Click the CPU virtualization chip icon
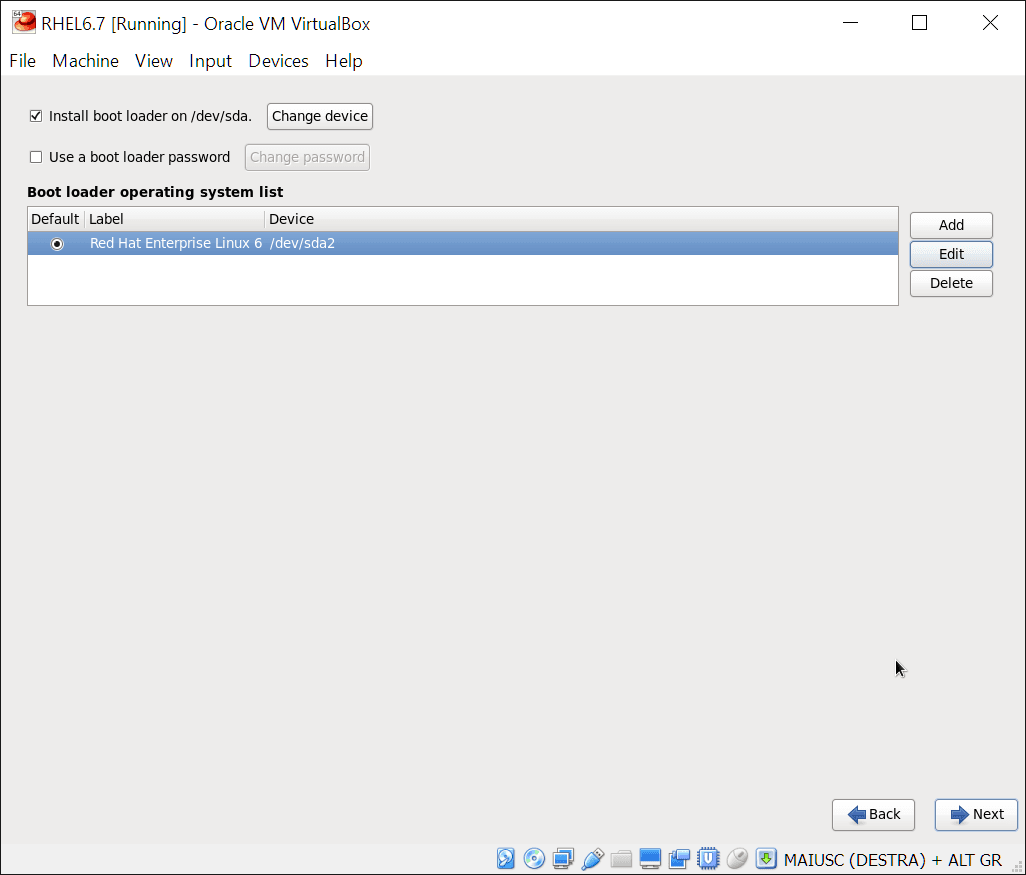This screenshot has height=875, width=1026. pos(708,858)
